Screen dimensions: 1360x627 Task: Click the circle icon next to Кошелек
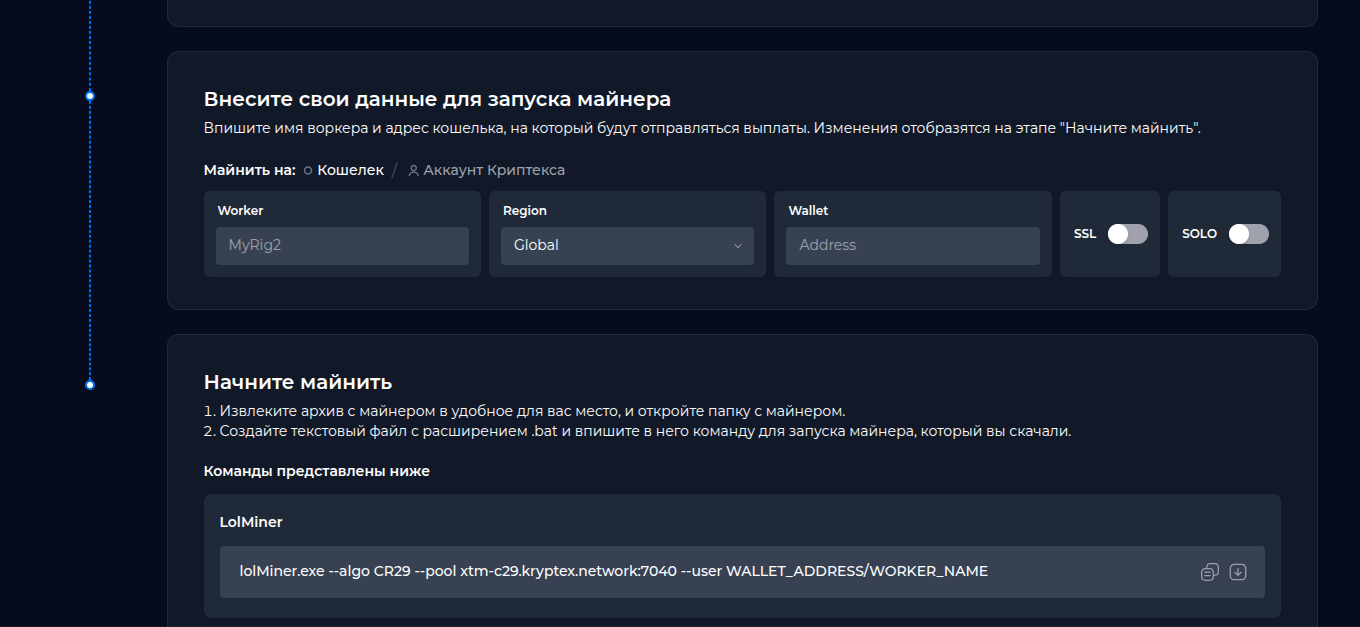(x=307, y=170)
